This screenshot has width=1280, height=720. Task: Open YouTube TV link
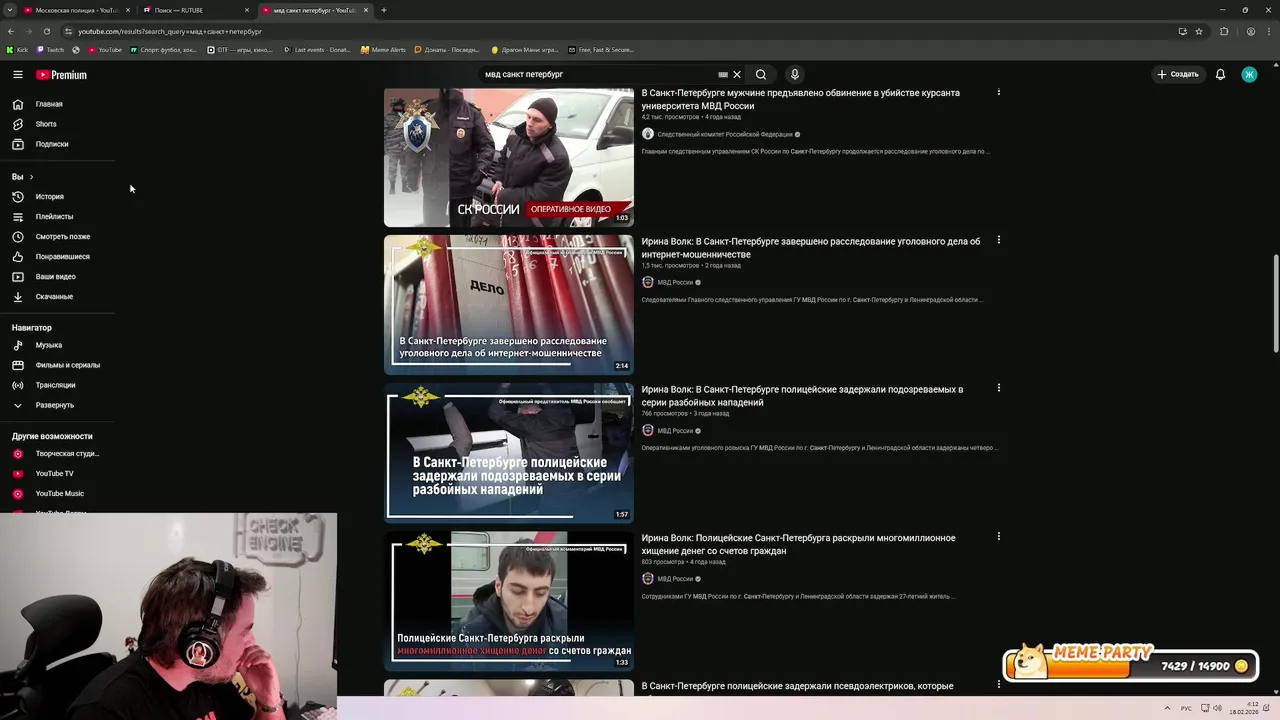pos(54,474)
